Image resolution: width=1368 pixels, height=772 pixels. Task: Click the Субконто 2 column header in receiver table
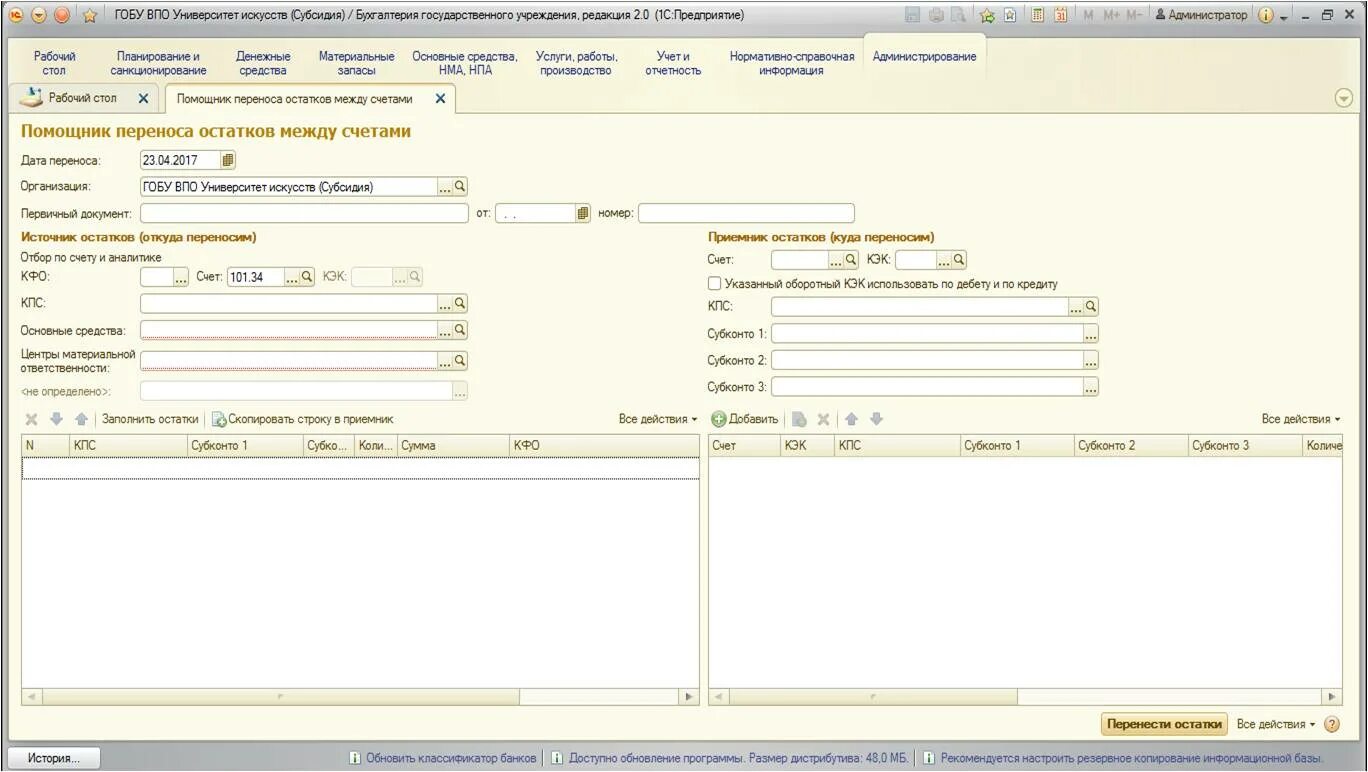click(x=1130, y=446)
